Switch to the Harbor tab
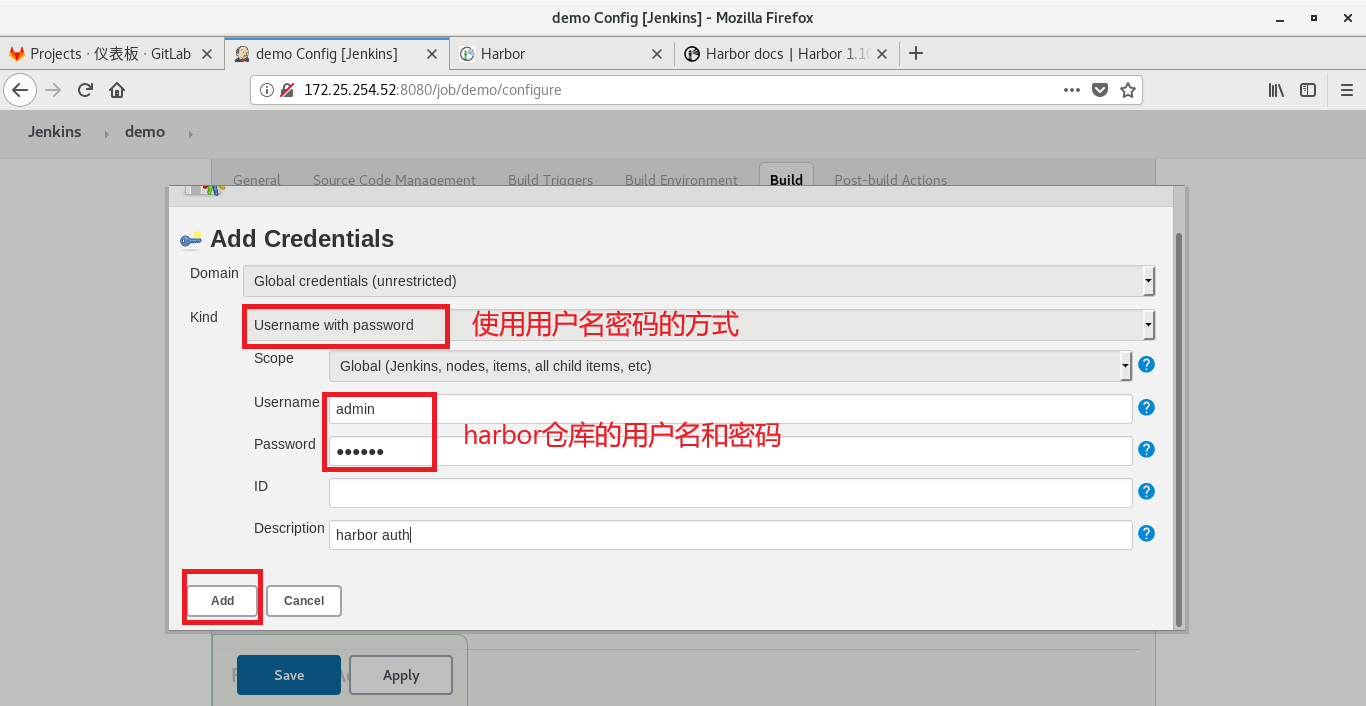Viewport: 1366px width, 706px height. click(562, 54)
